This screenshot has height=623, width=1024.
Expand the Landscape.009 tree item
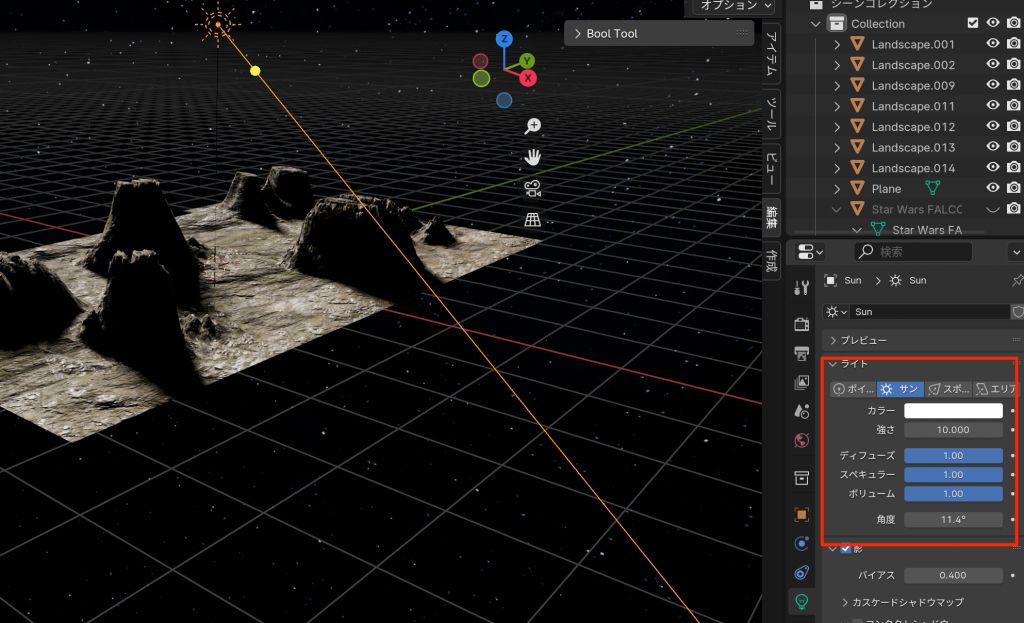point(837,86)
